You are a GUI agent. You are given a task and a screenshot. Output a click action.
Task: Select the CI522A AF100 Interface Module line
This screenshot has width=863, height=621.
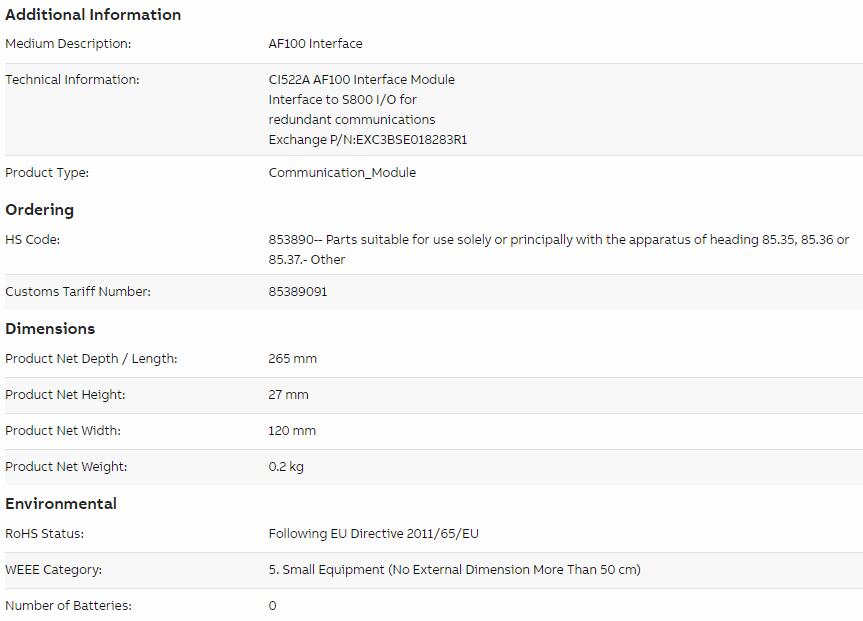point(362,80)
